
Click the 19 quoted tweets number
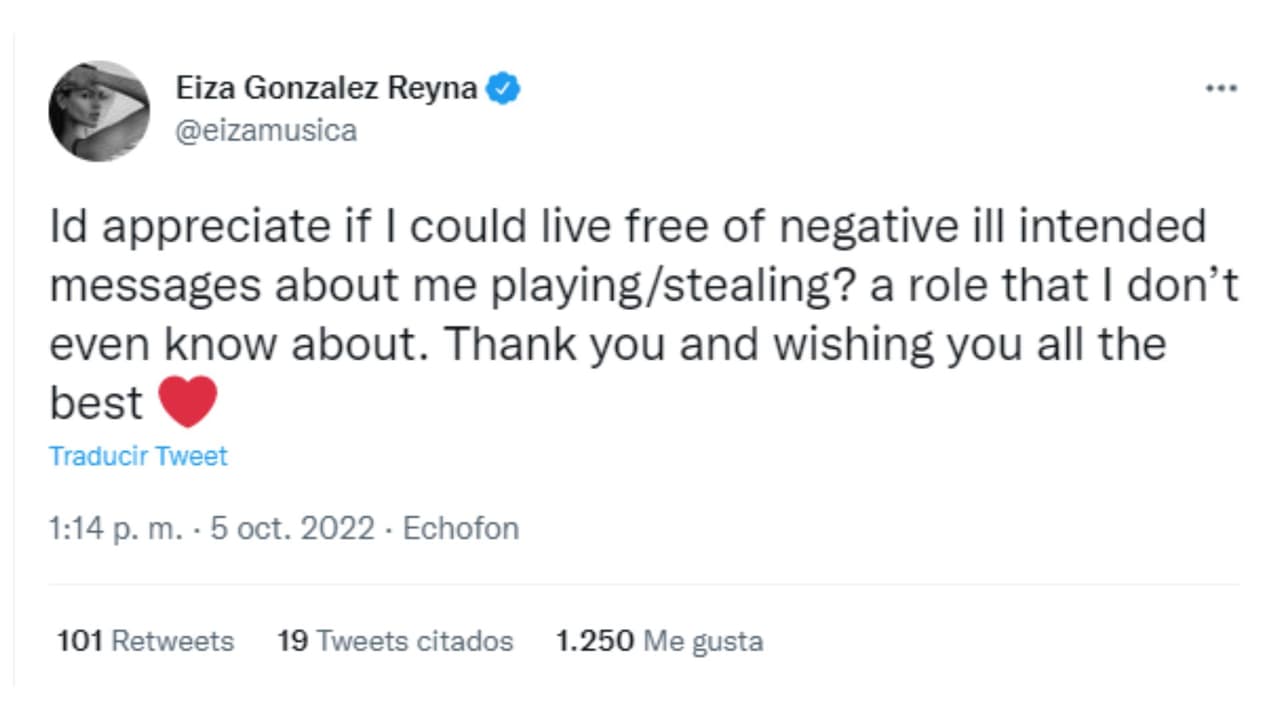pyautogui.click(x=292, y=641)
